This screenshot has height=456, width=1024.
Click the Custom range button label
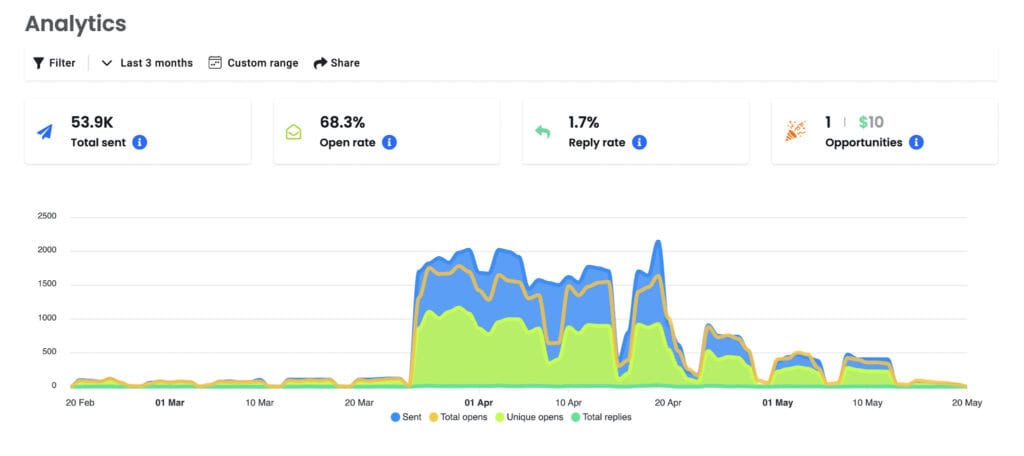tap(262, 63)
